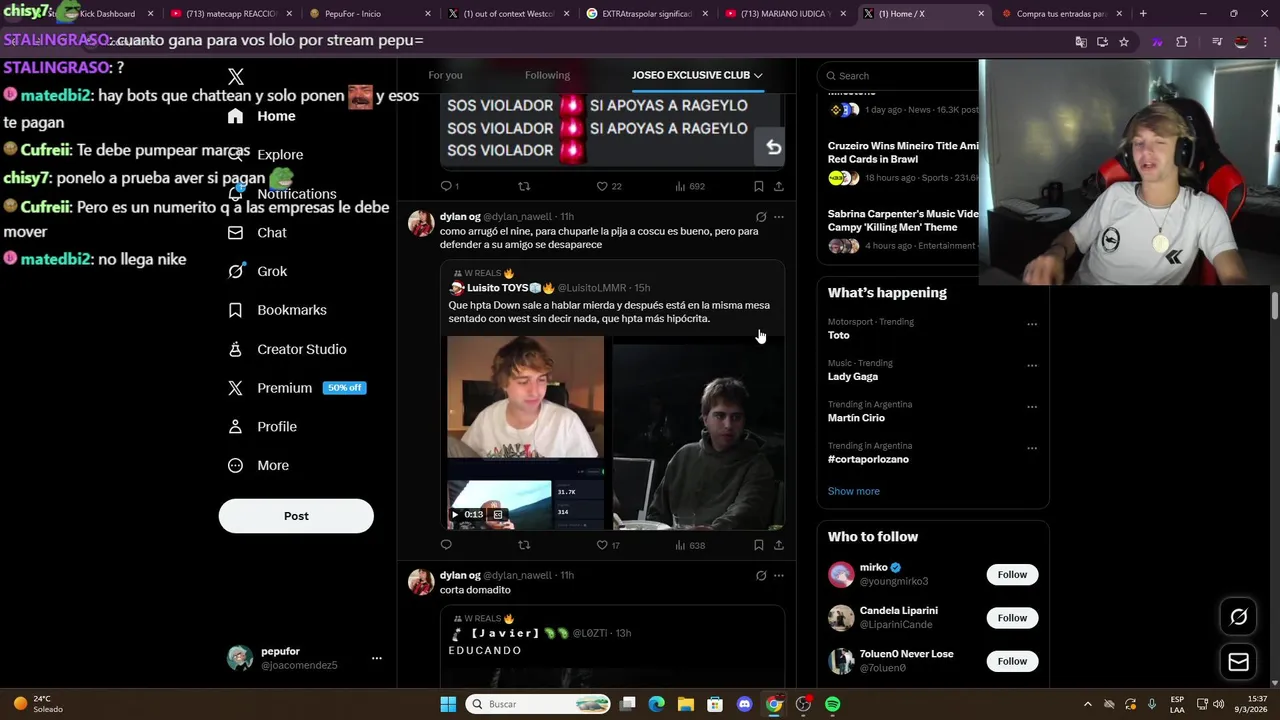This screenshot has width=1280, height=720.
Task: Open Toto trending topic
Action: pos(838,336)
